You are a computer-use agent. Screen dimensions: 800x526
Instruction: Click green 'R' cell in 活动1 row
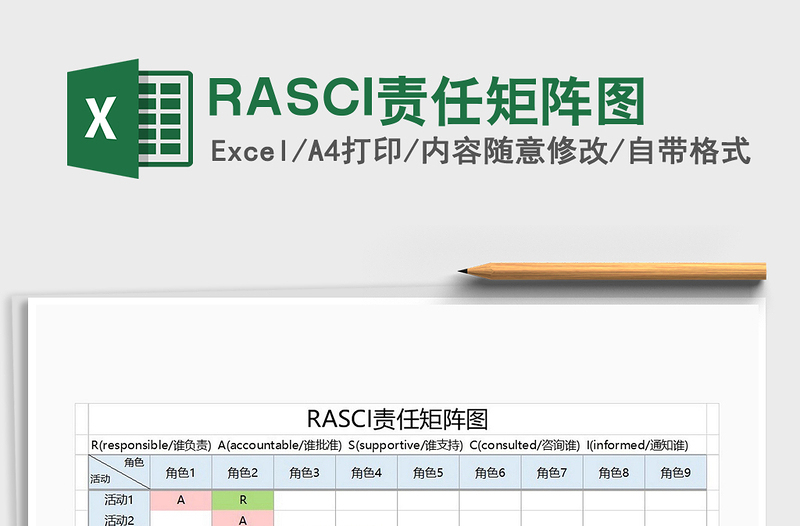pos(243,500)
